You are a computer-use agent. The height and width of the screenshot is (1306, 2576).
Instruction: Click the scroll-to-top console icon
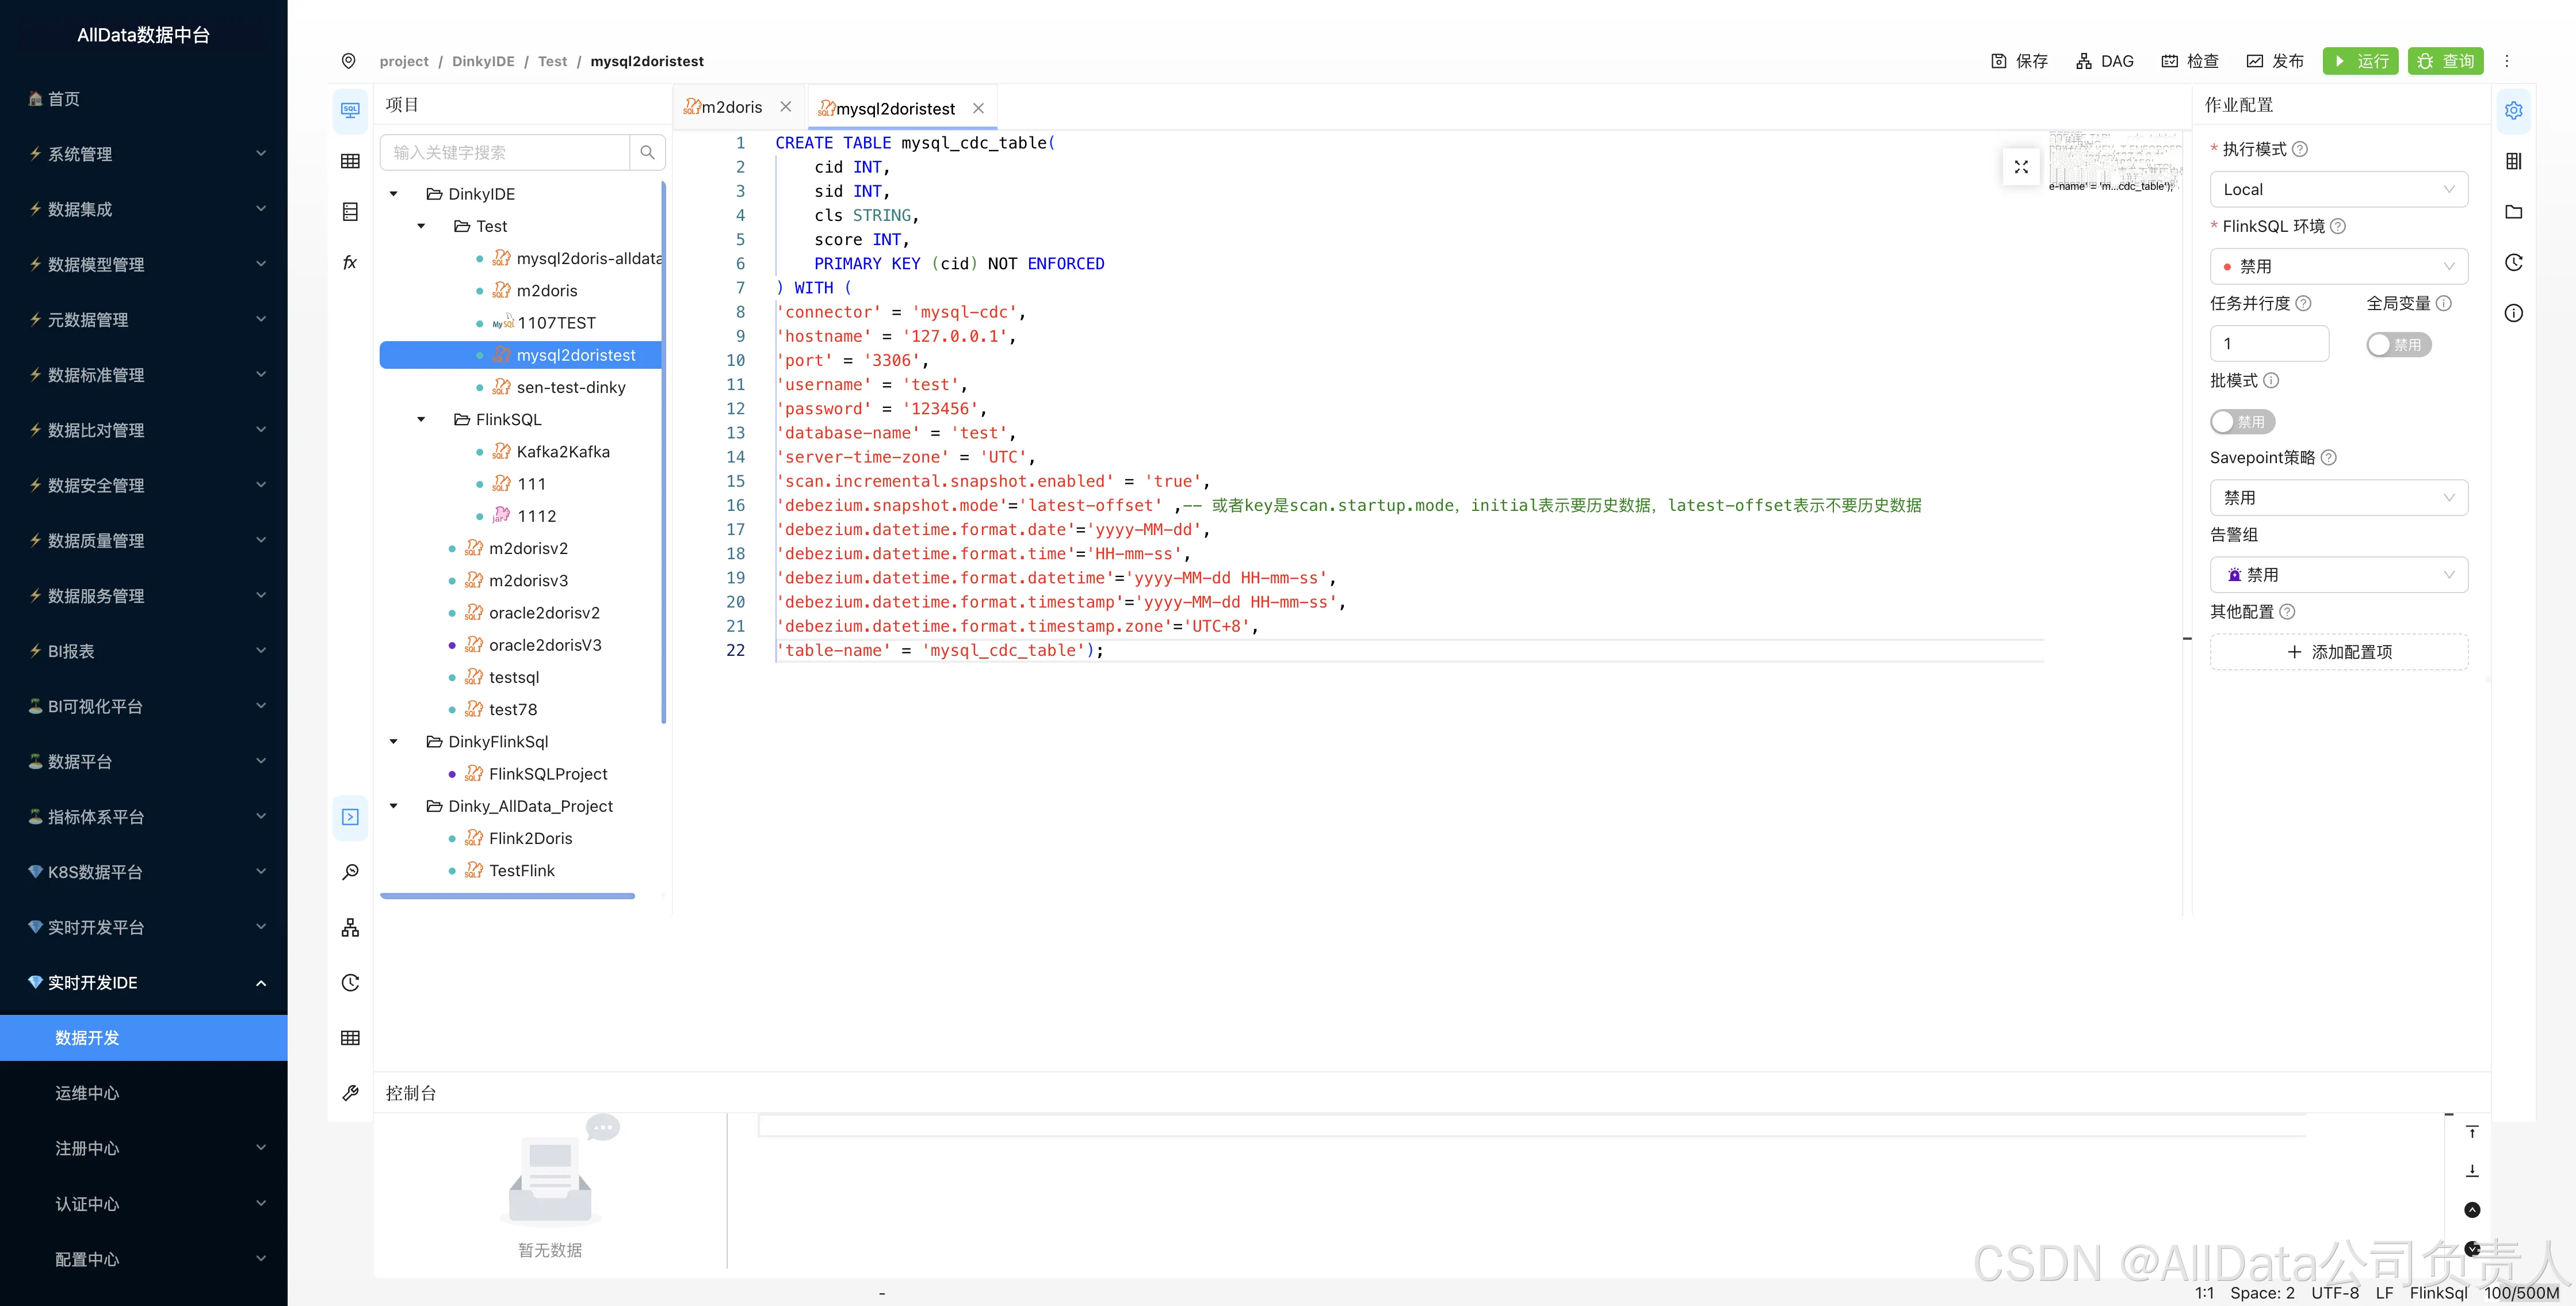[x=2472, y=1132]
